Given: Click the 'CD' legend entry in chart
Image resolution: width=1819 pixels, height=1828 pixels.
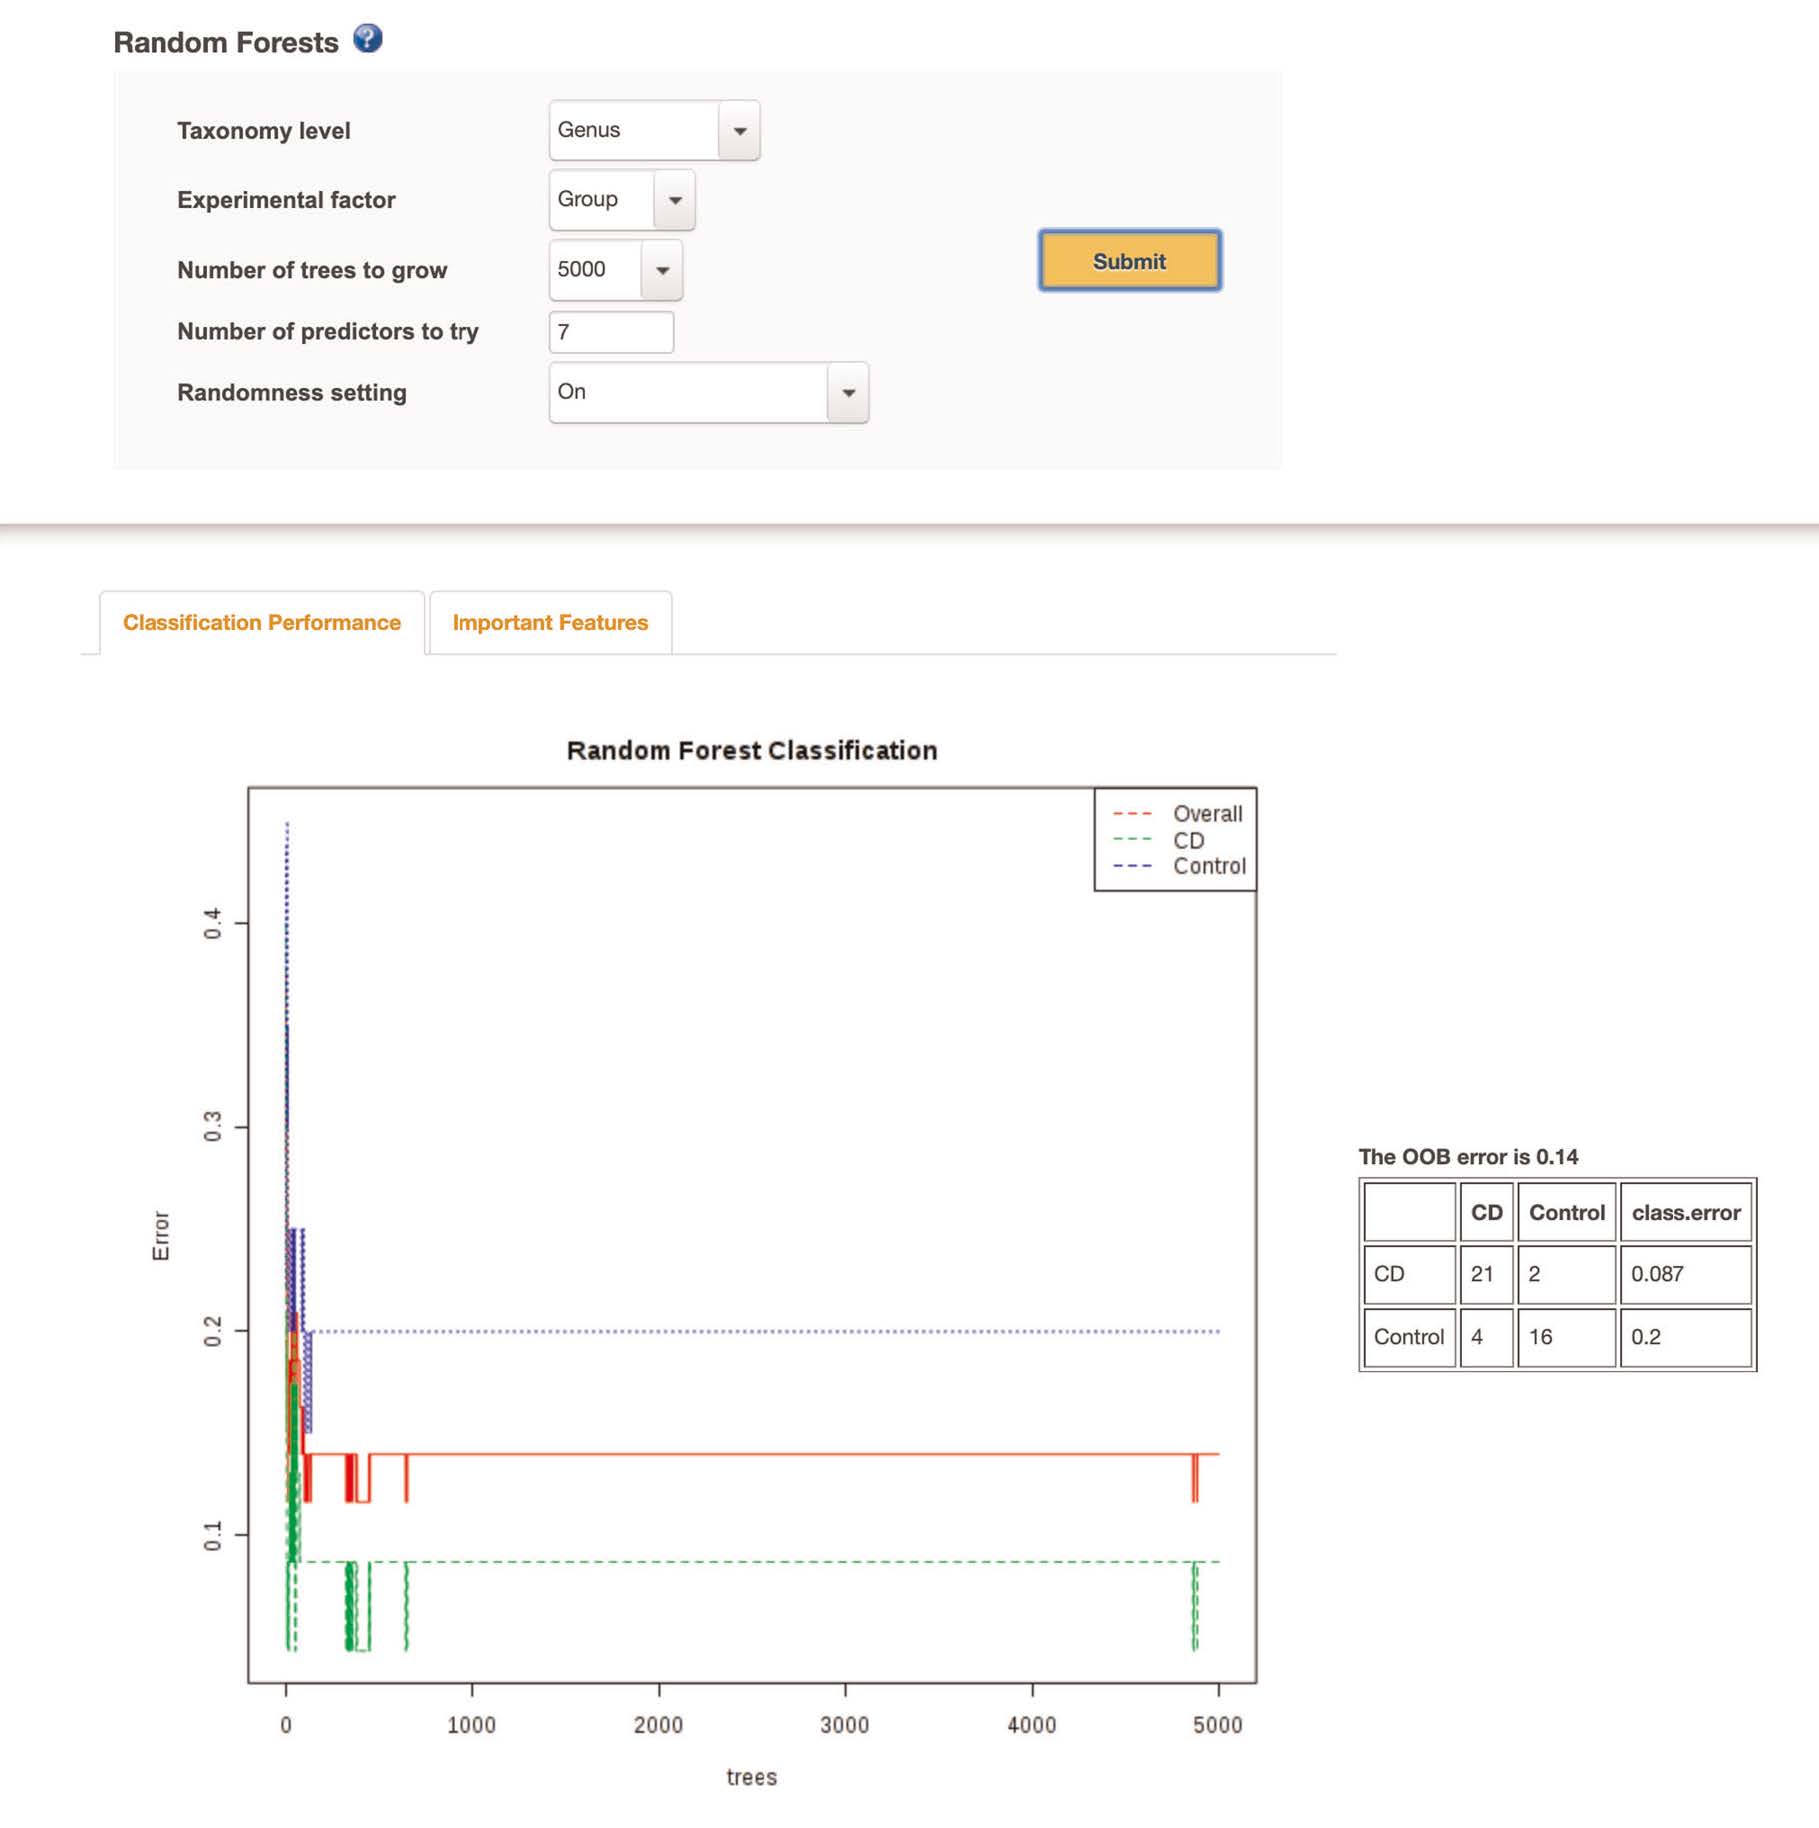Looking at the screenshot, I should pos(1188,840).
